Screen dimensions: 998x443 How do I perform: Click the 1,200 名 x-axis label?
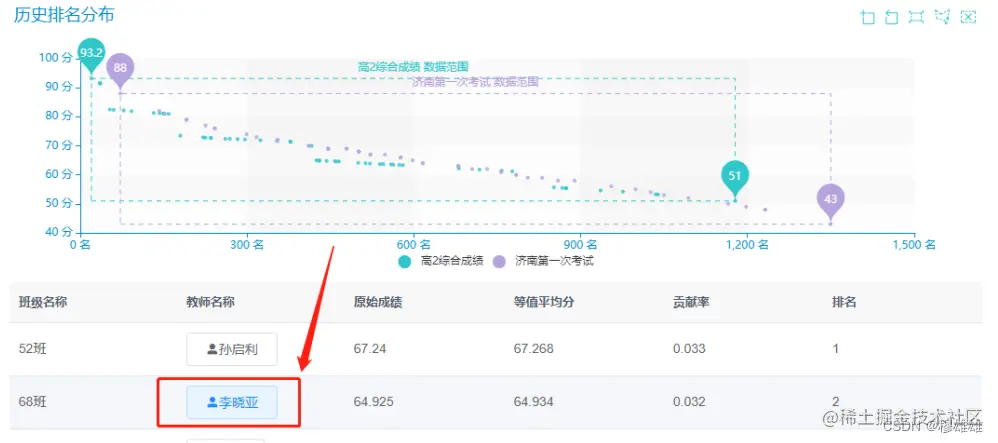tap(746, 244)
